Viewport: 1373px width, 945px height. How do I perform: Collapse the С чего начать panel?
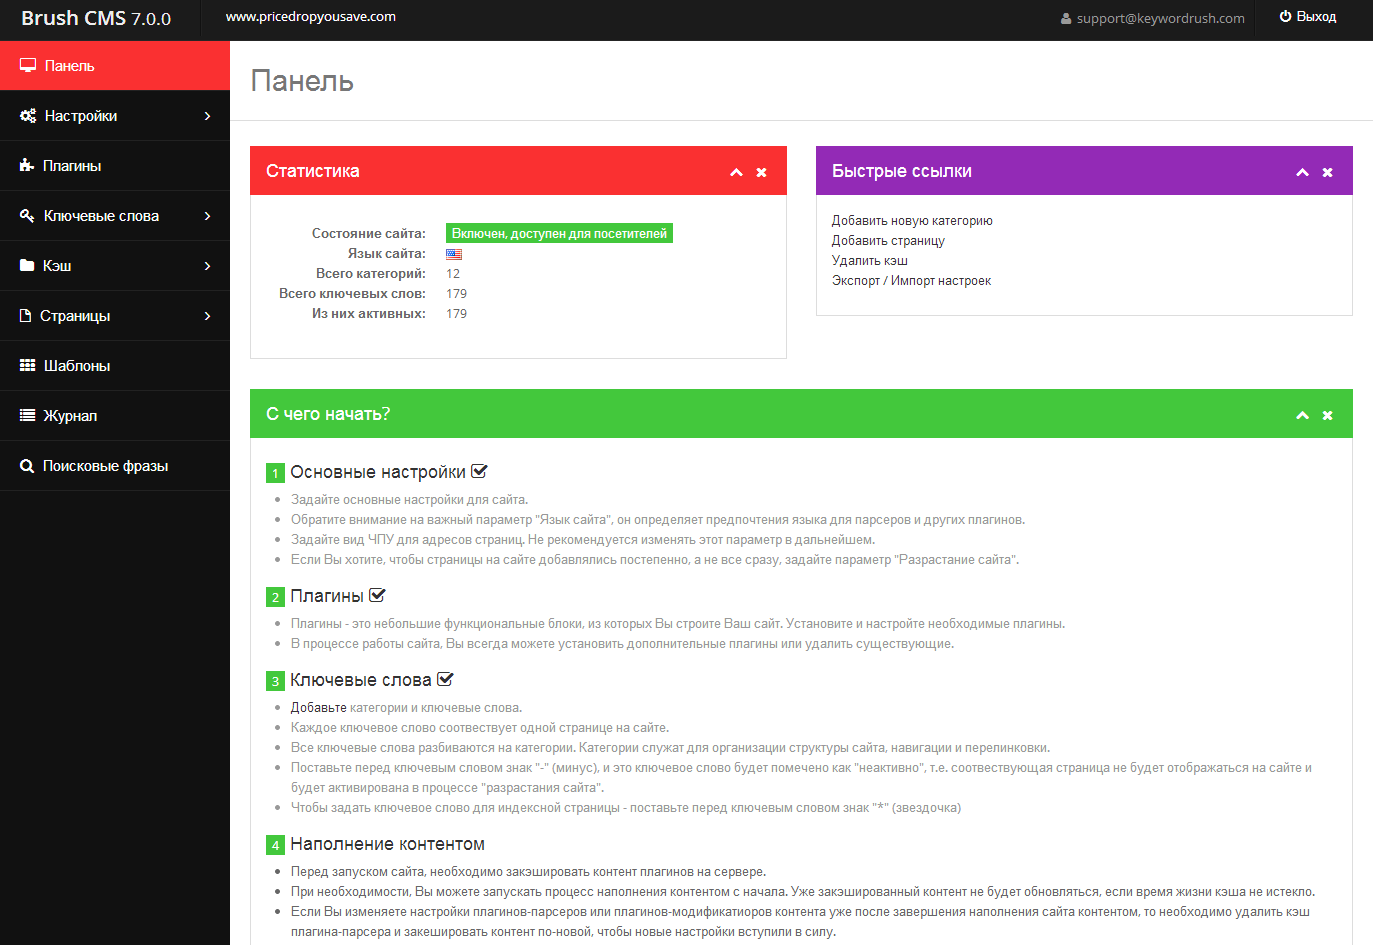1302,414
